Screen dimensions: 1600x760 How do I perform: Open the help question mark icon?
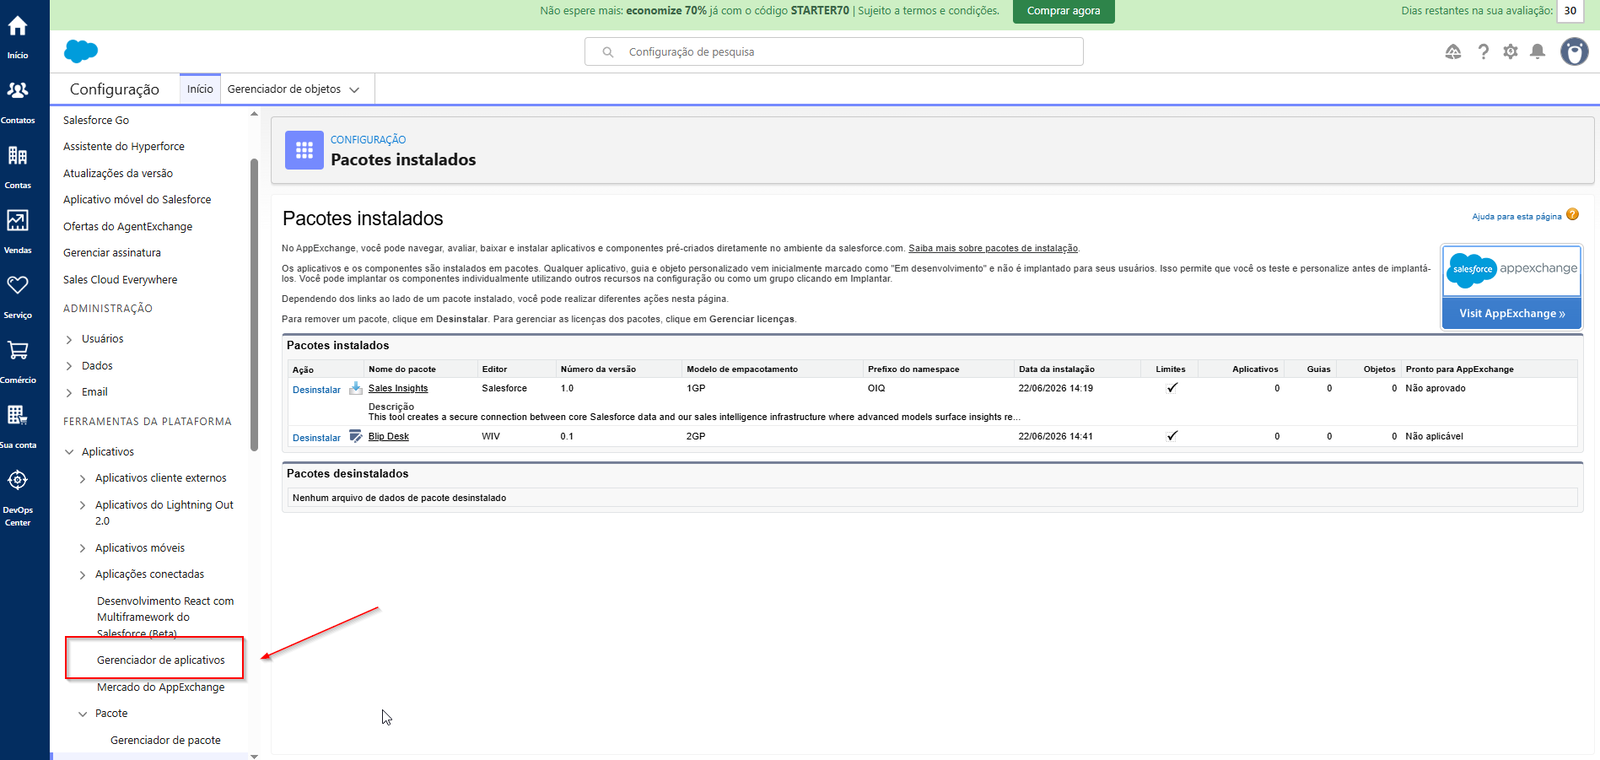1483,52
